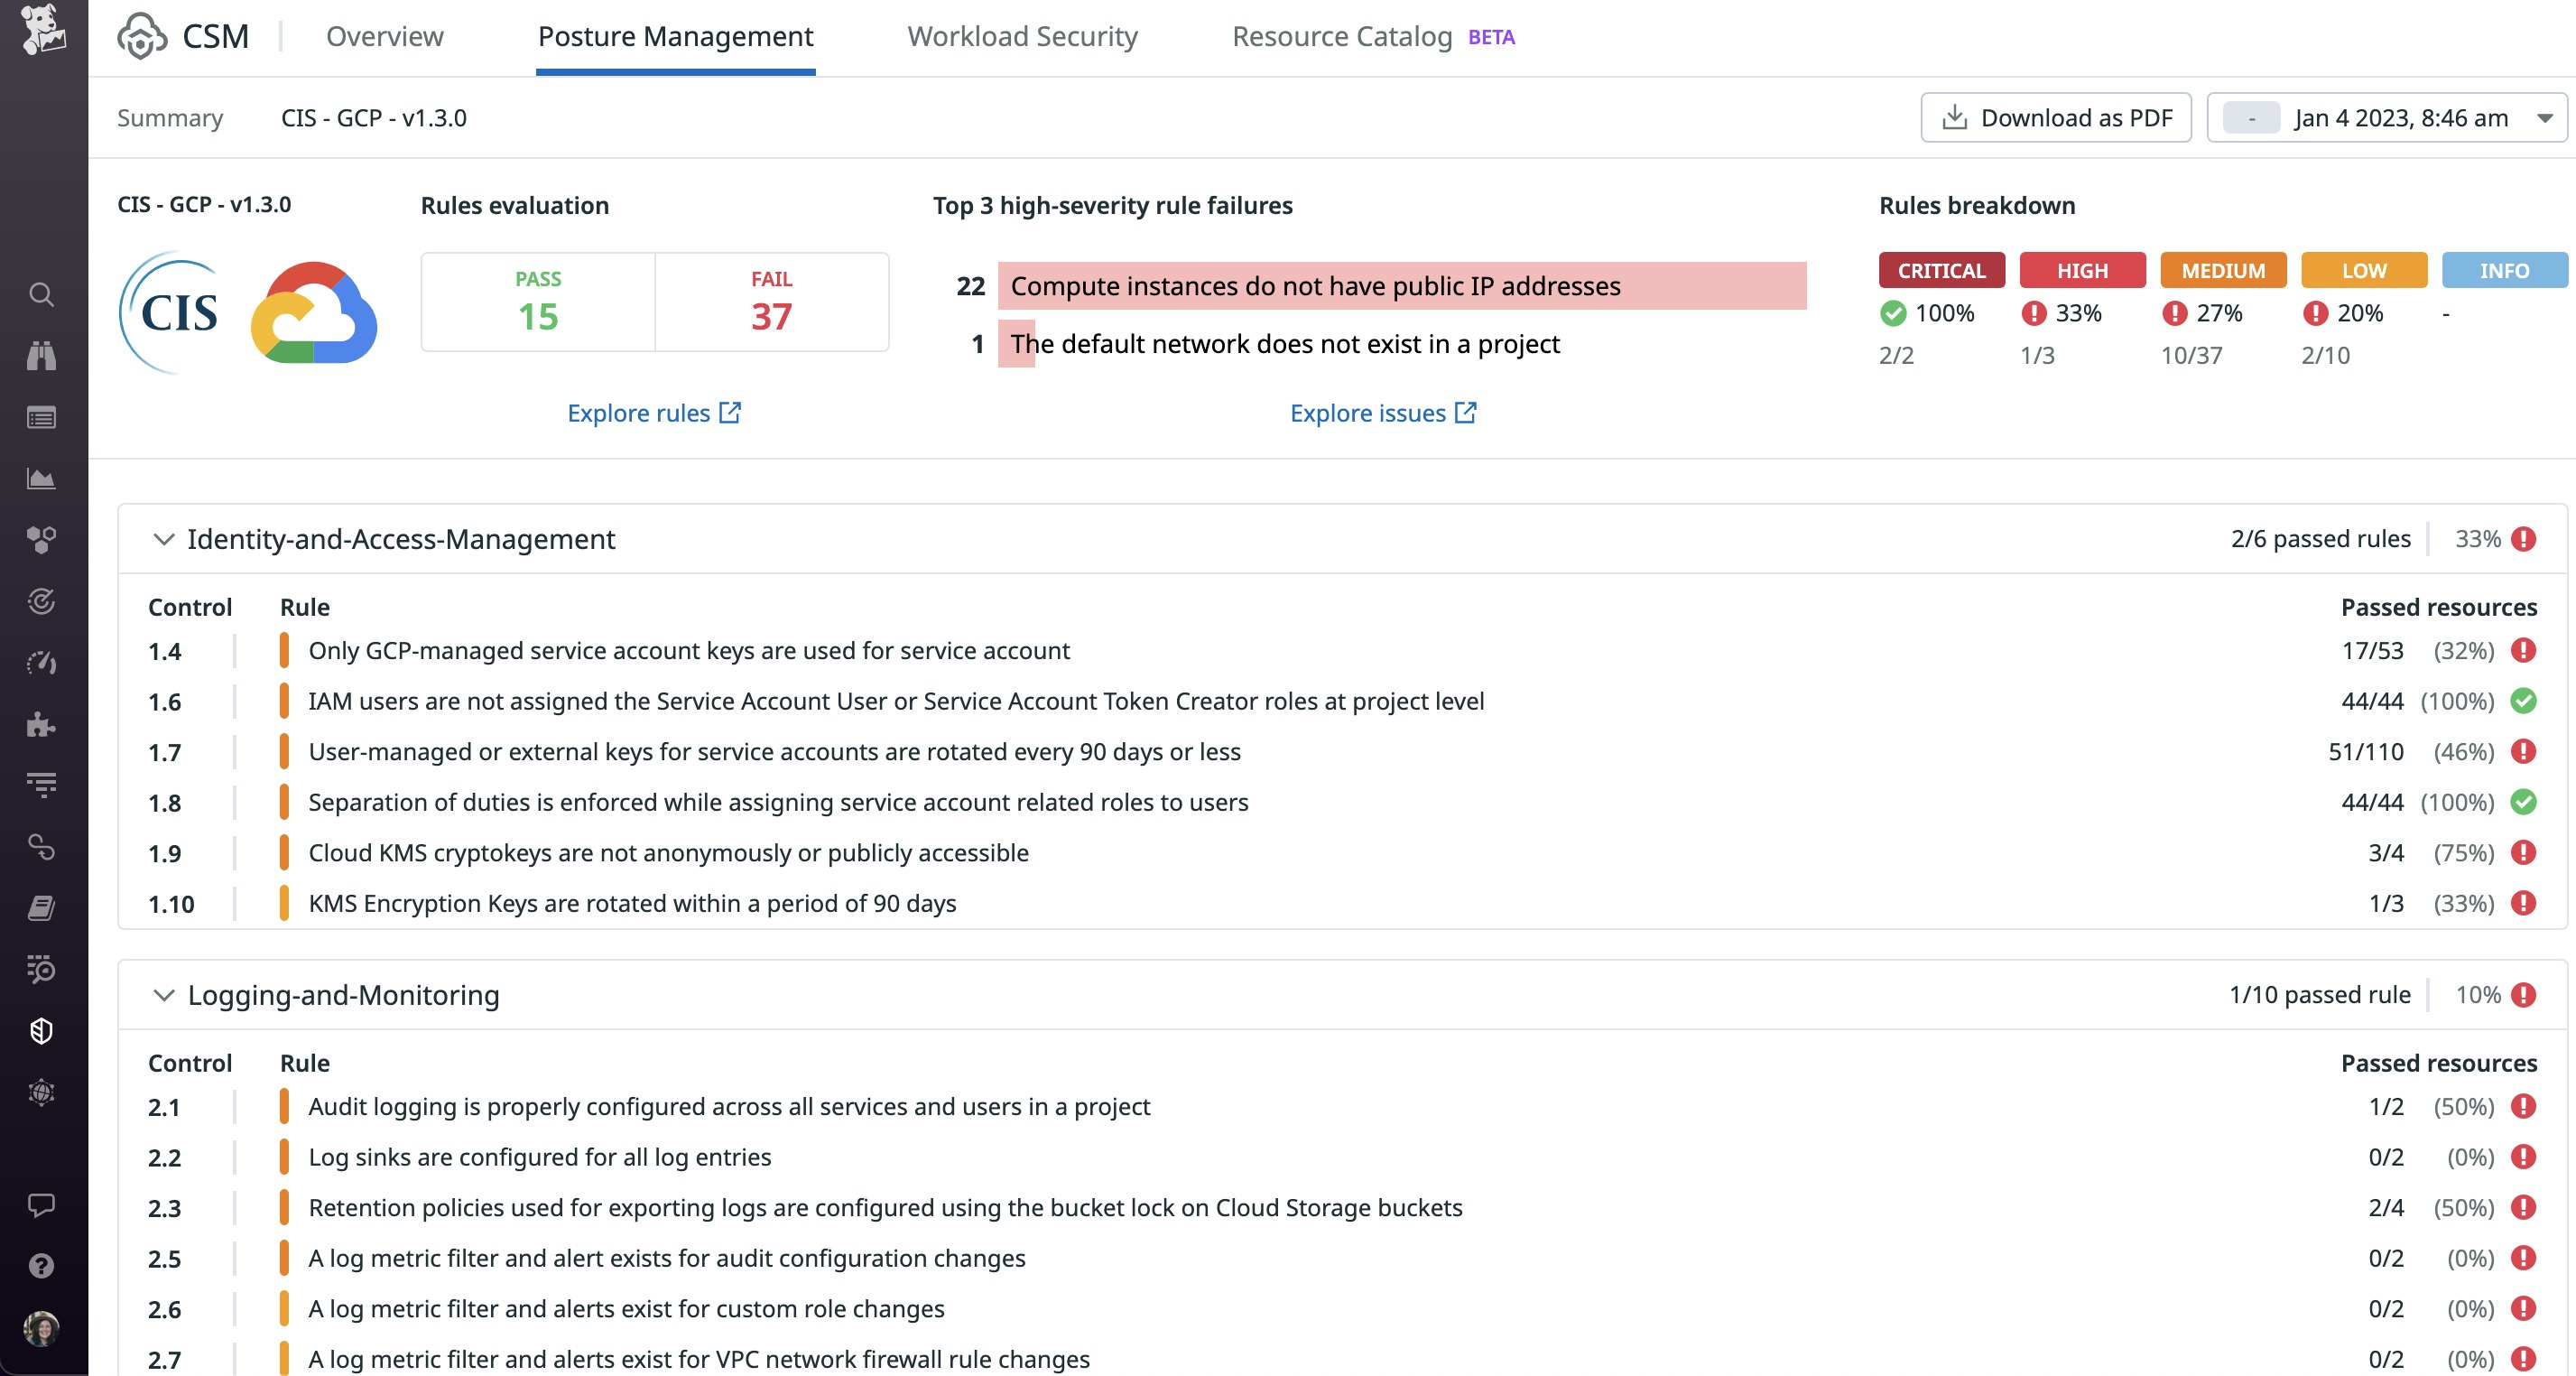
Task: Select the Security shield icon in sidebar
Action: (x=41, y=1031)
